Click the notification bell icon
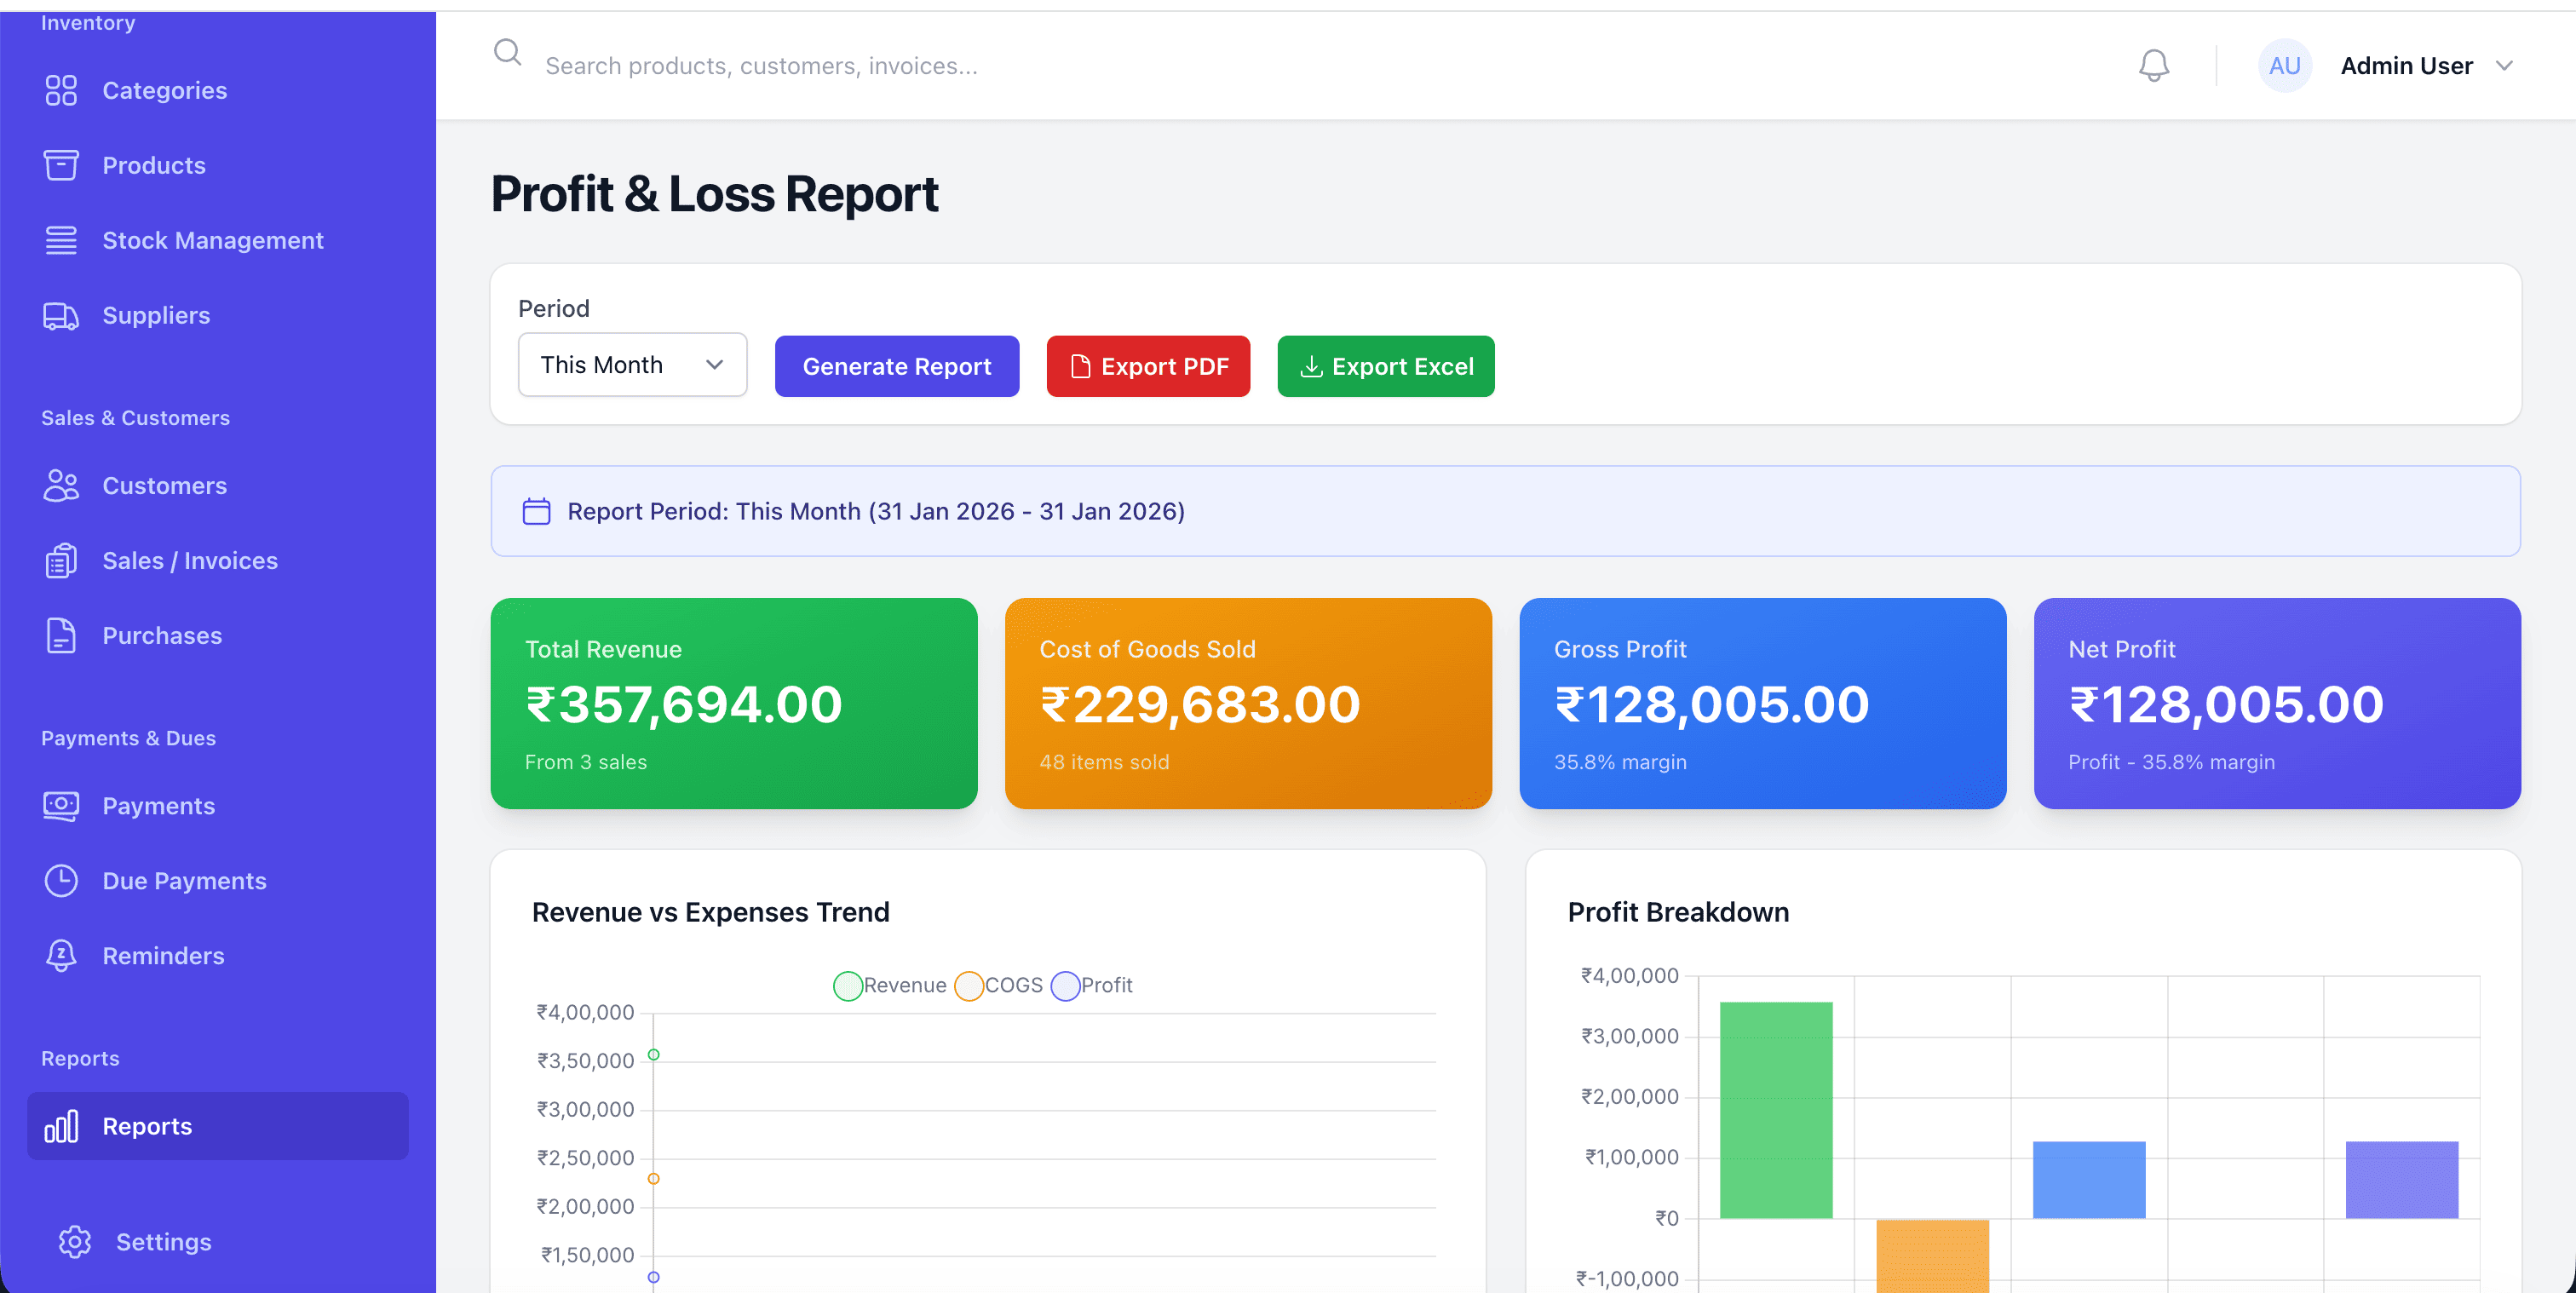The image size is (2576, 1293). coord(2153,66)
